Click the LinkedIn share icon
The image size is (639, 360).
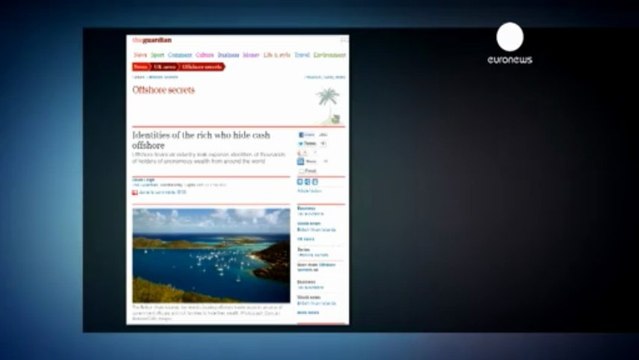[300, 161]
